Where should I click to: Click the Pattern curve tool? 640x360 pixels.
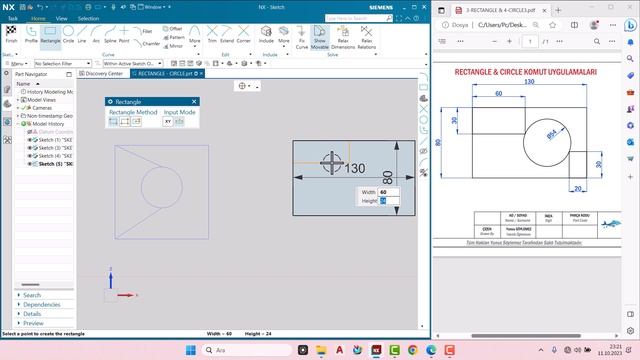[174, 37]
